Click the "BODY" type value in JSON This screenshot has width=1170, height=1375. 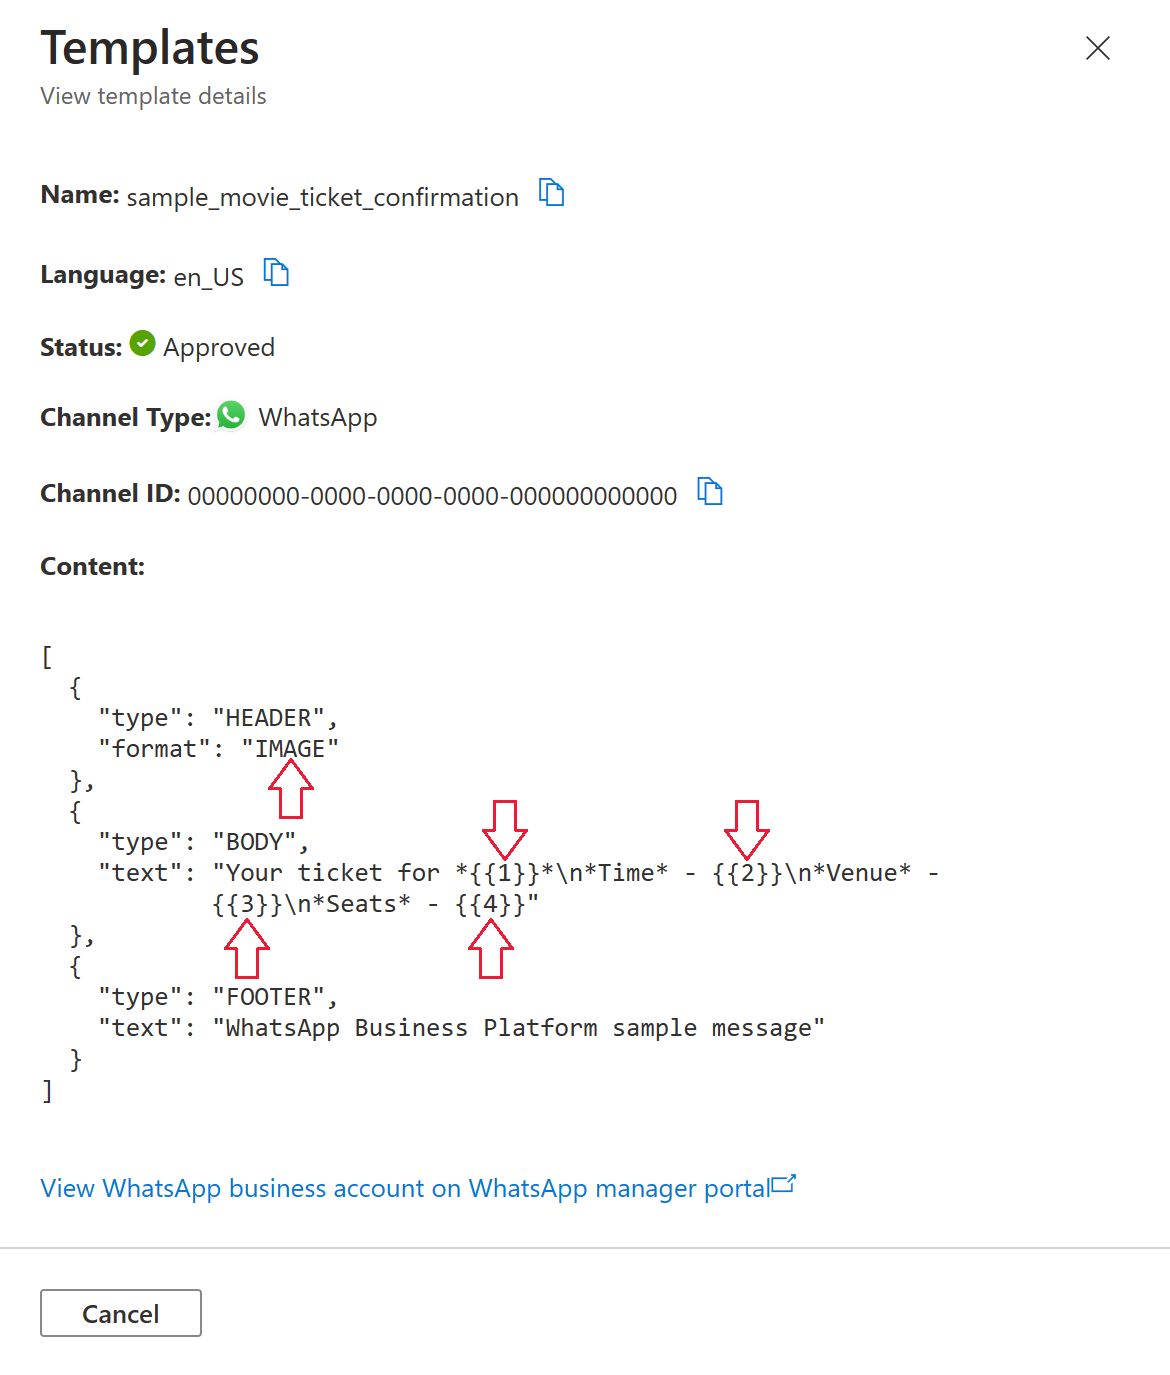pyautogui.click(x=254, y=842)
